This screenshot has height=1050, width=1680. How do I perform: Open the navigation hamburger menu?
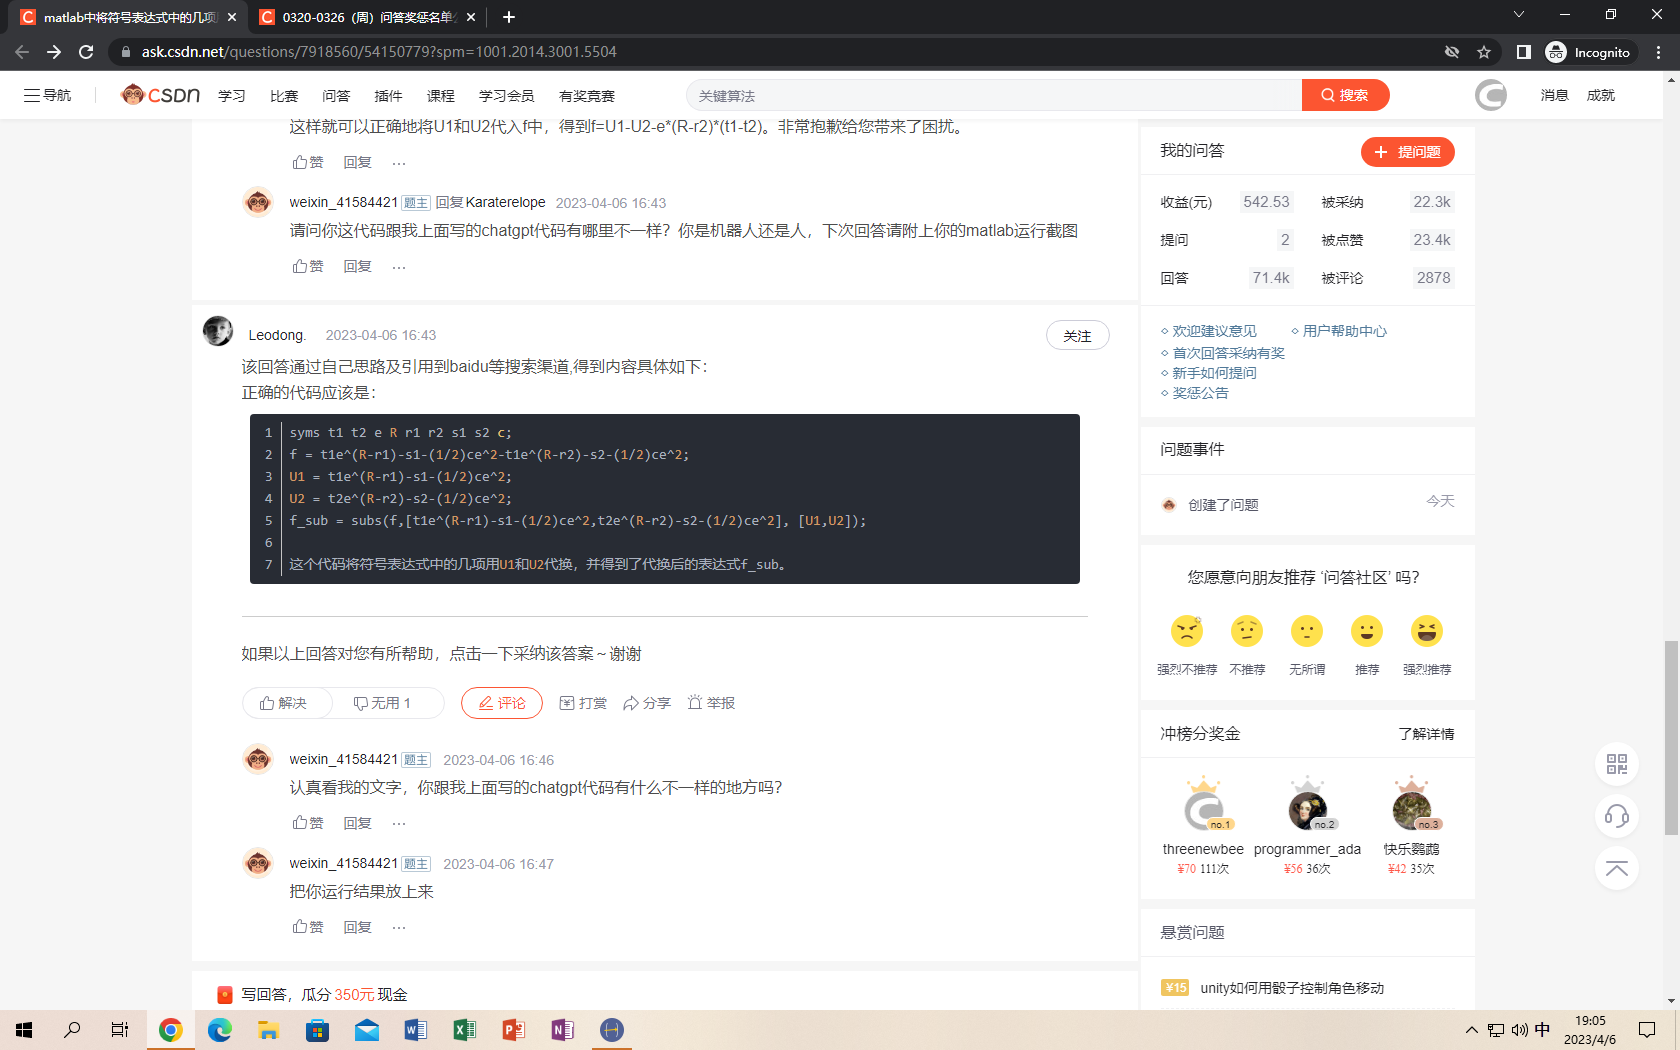point(47,95)
